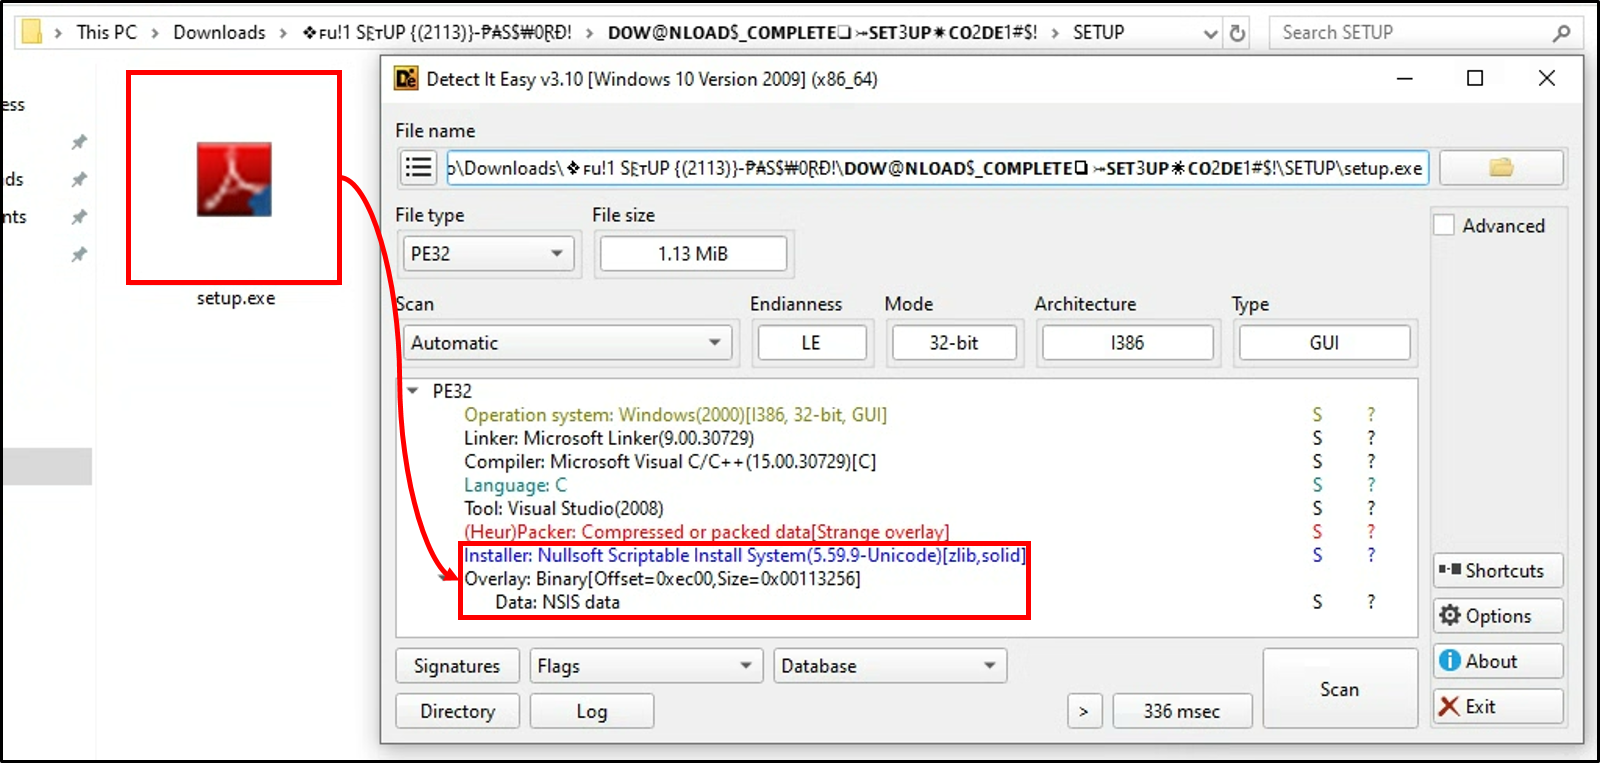The image size is (1600, 763).
Task: Enable the Advanced checkbox
Action: click(1444, 226)
